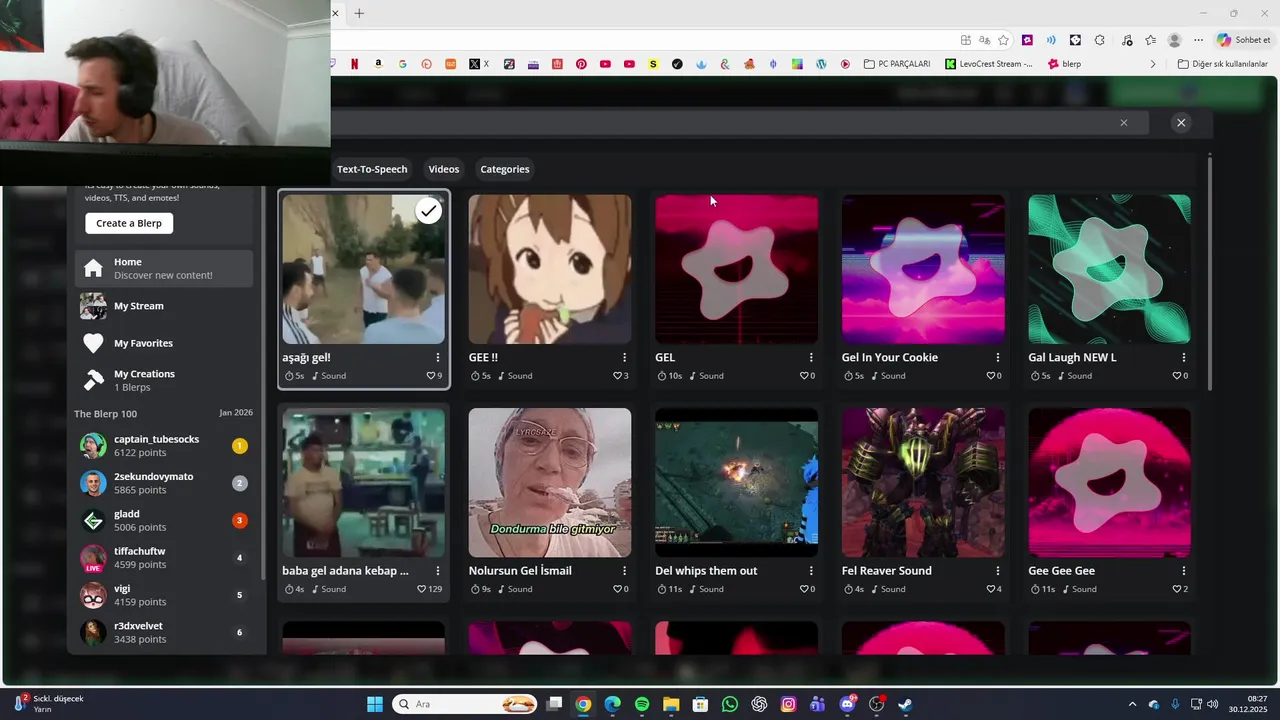Favorite the 'GEL' sound with heart
1280x720 pixels.
coord(804,376)
